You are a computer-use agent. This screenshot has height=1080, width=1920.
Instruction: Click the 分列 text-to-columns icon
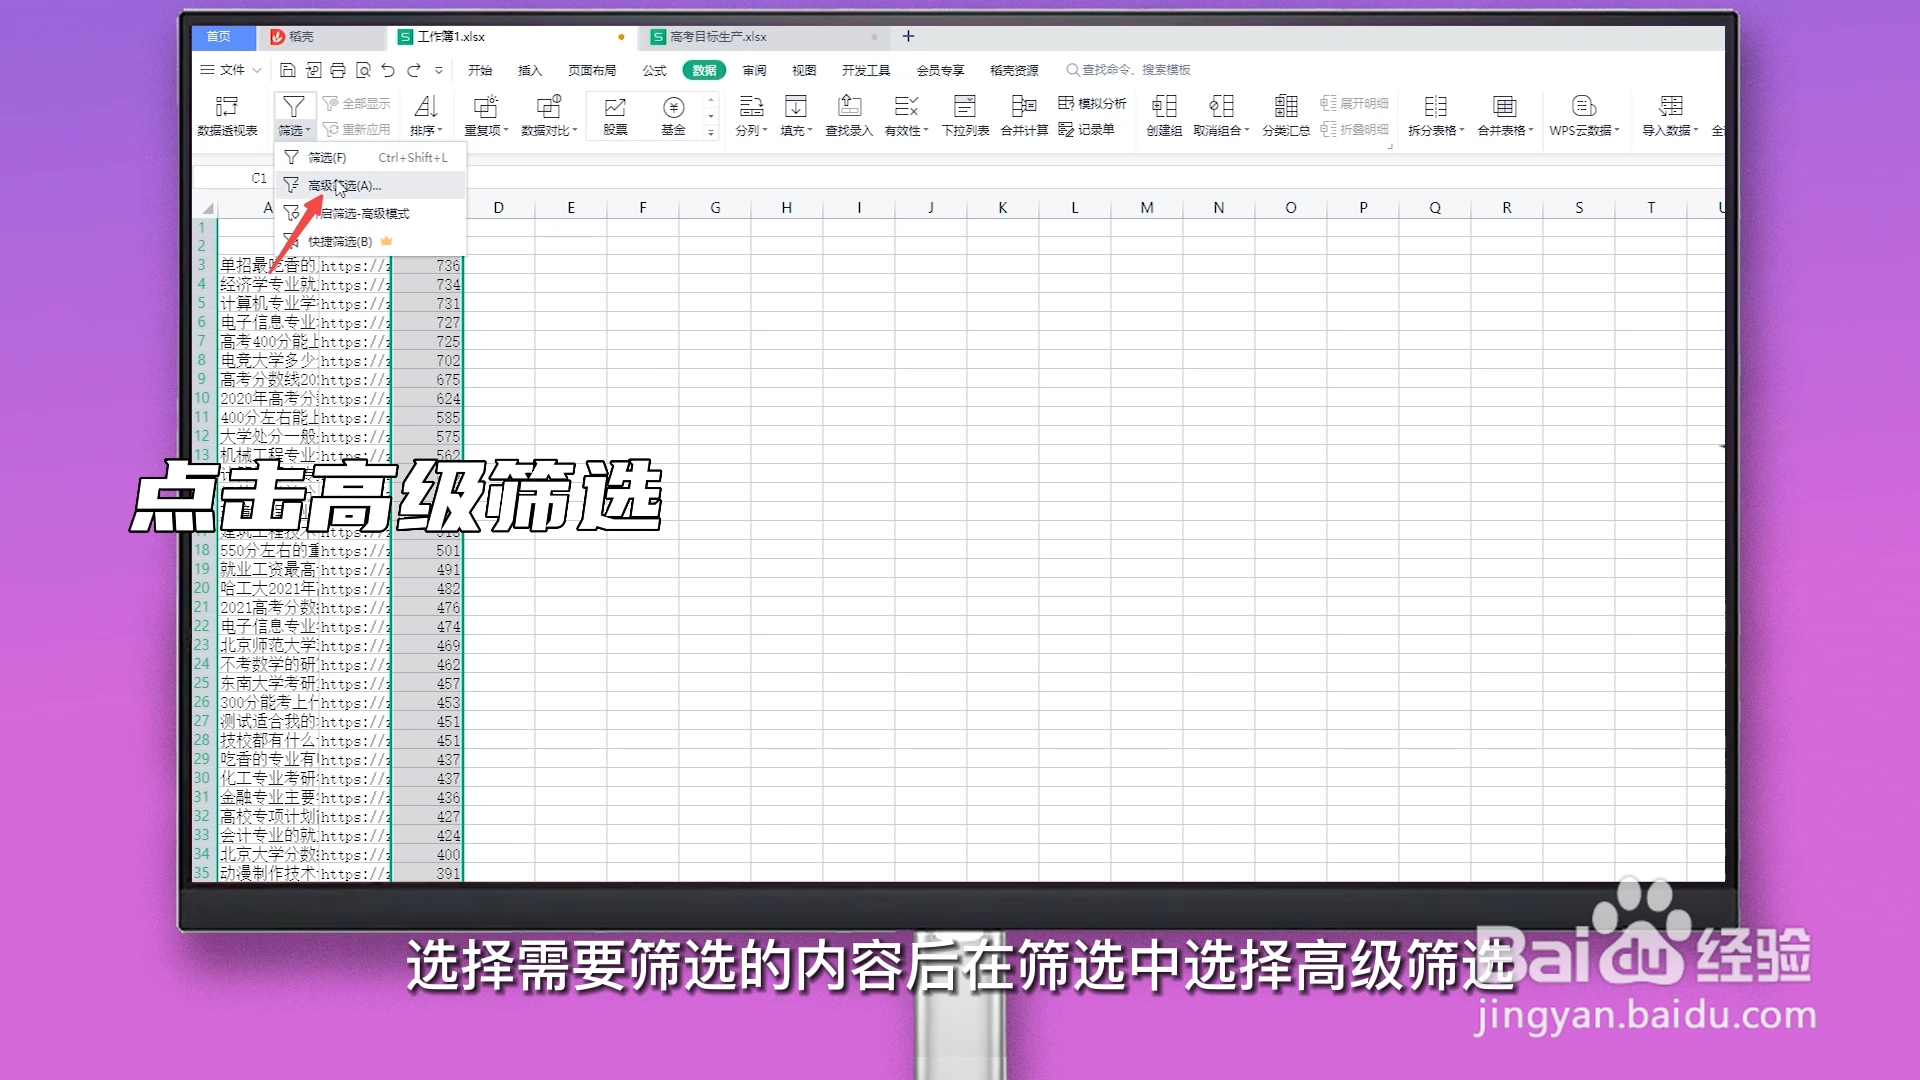pos(750,115)
